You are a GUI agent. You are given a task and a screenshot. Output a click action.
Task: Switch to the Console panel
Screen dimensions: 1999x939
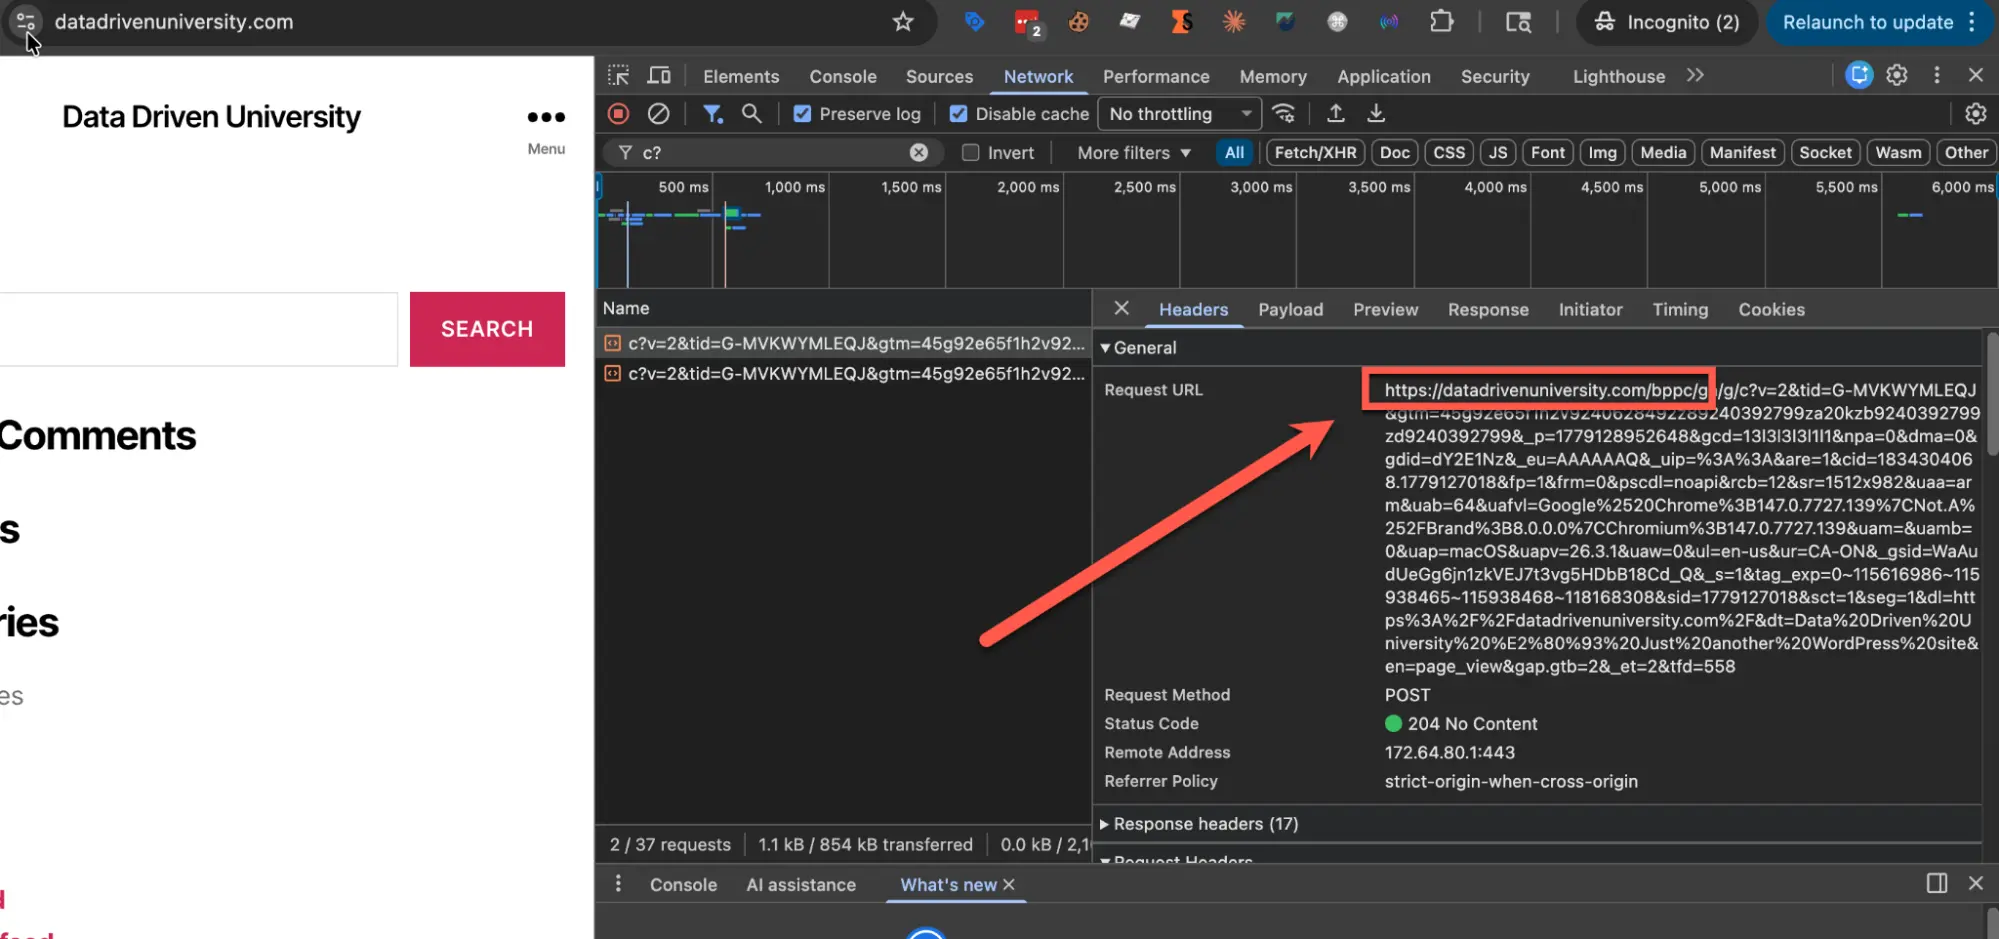click(x=843, y=76)
